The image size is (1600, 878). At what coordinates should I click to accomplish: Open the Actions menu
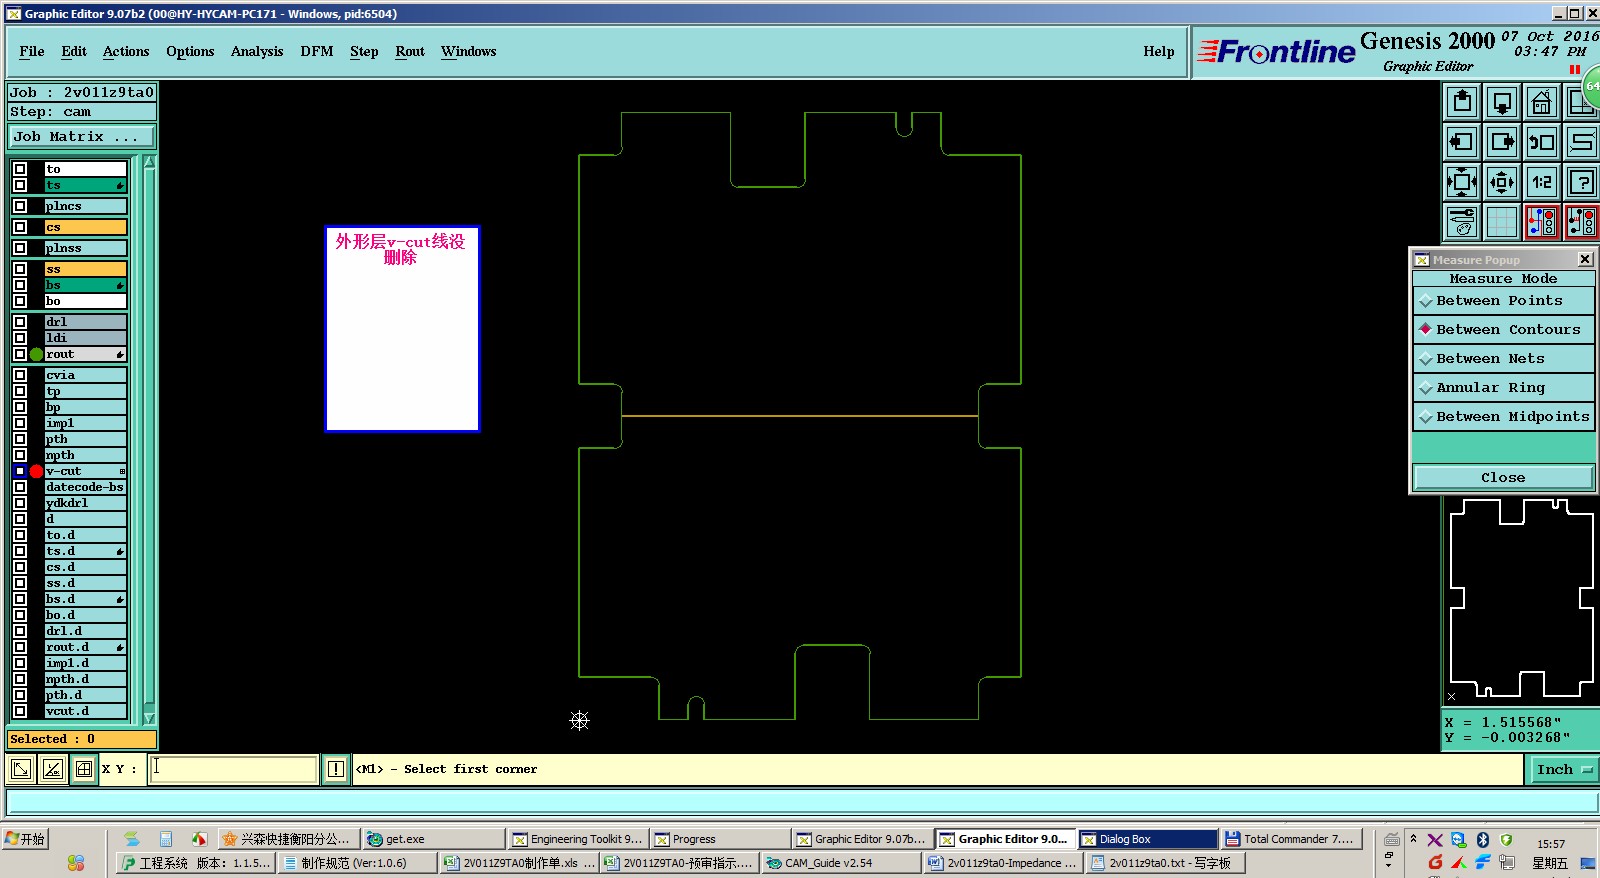(x=126, y=51)
